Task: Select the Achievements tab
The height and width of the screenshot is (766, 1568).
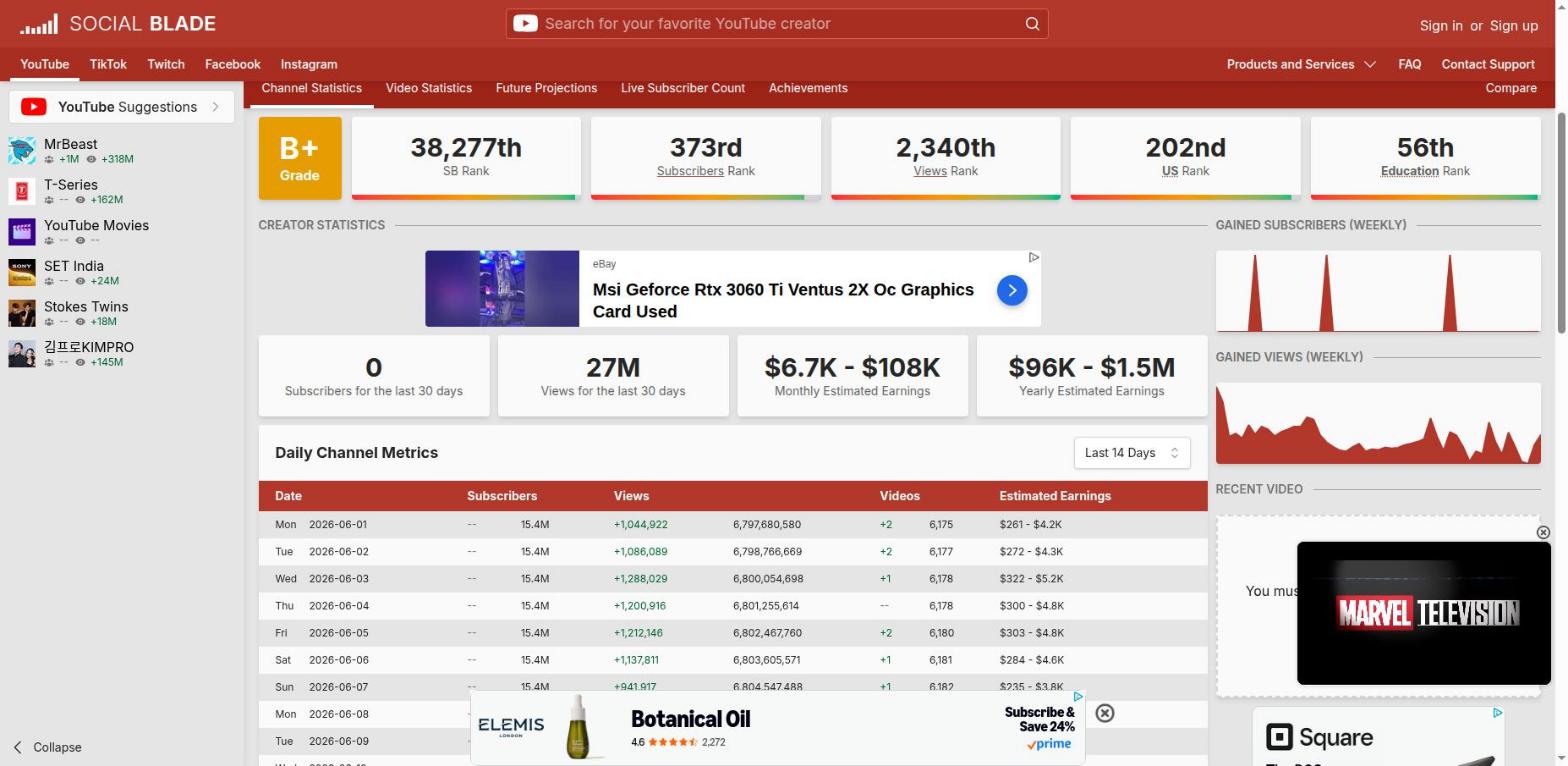Action: click(x=808, y=88)
